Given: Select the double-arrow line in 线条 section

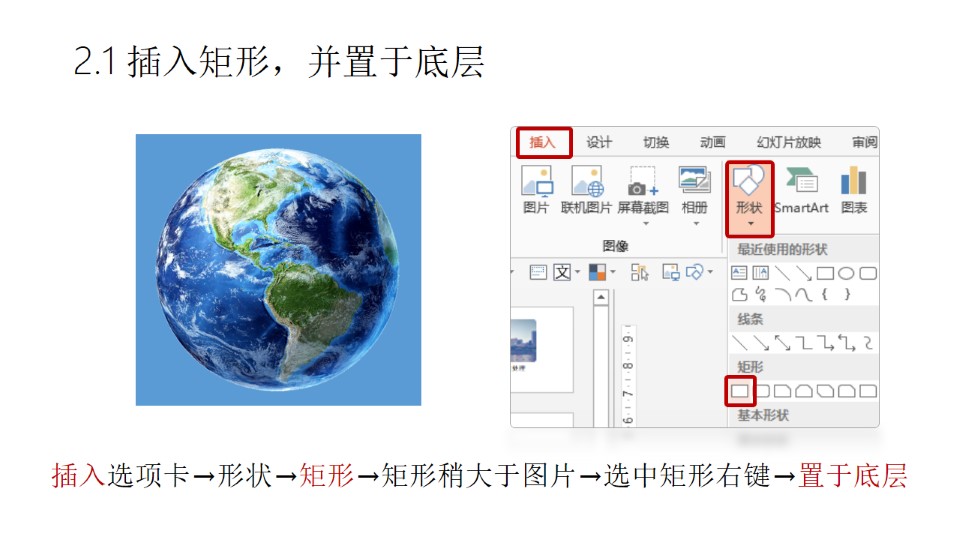Looking at the screenshot, I should coord(783,343).
